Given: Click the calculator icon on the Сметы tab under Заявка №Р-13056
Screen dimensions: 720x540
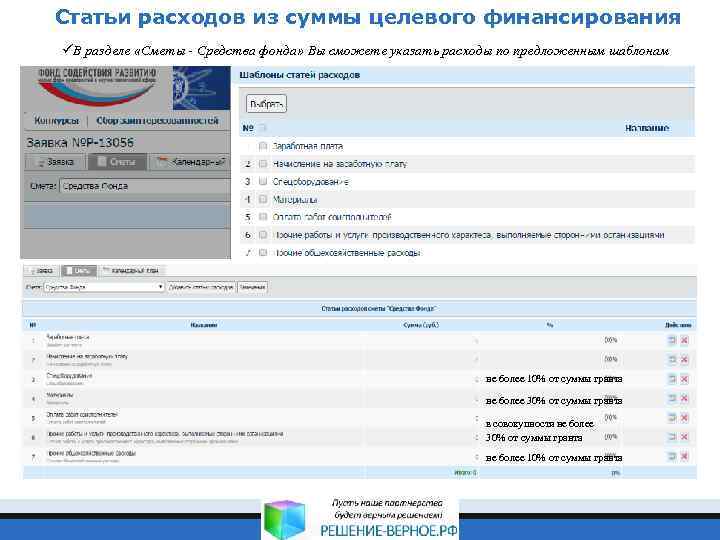Looking at the screenshot, I should click(102, 162).
